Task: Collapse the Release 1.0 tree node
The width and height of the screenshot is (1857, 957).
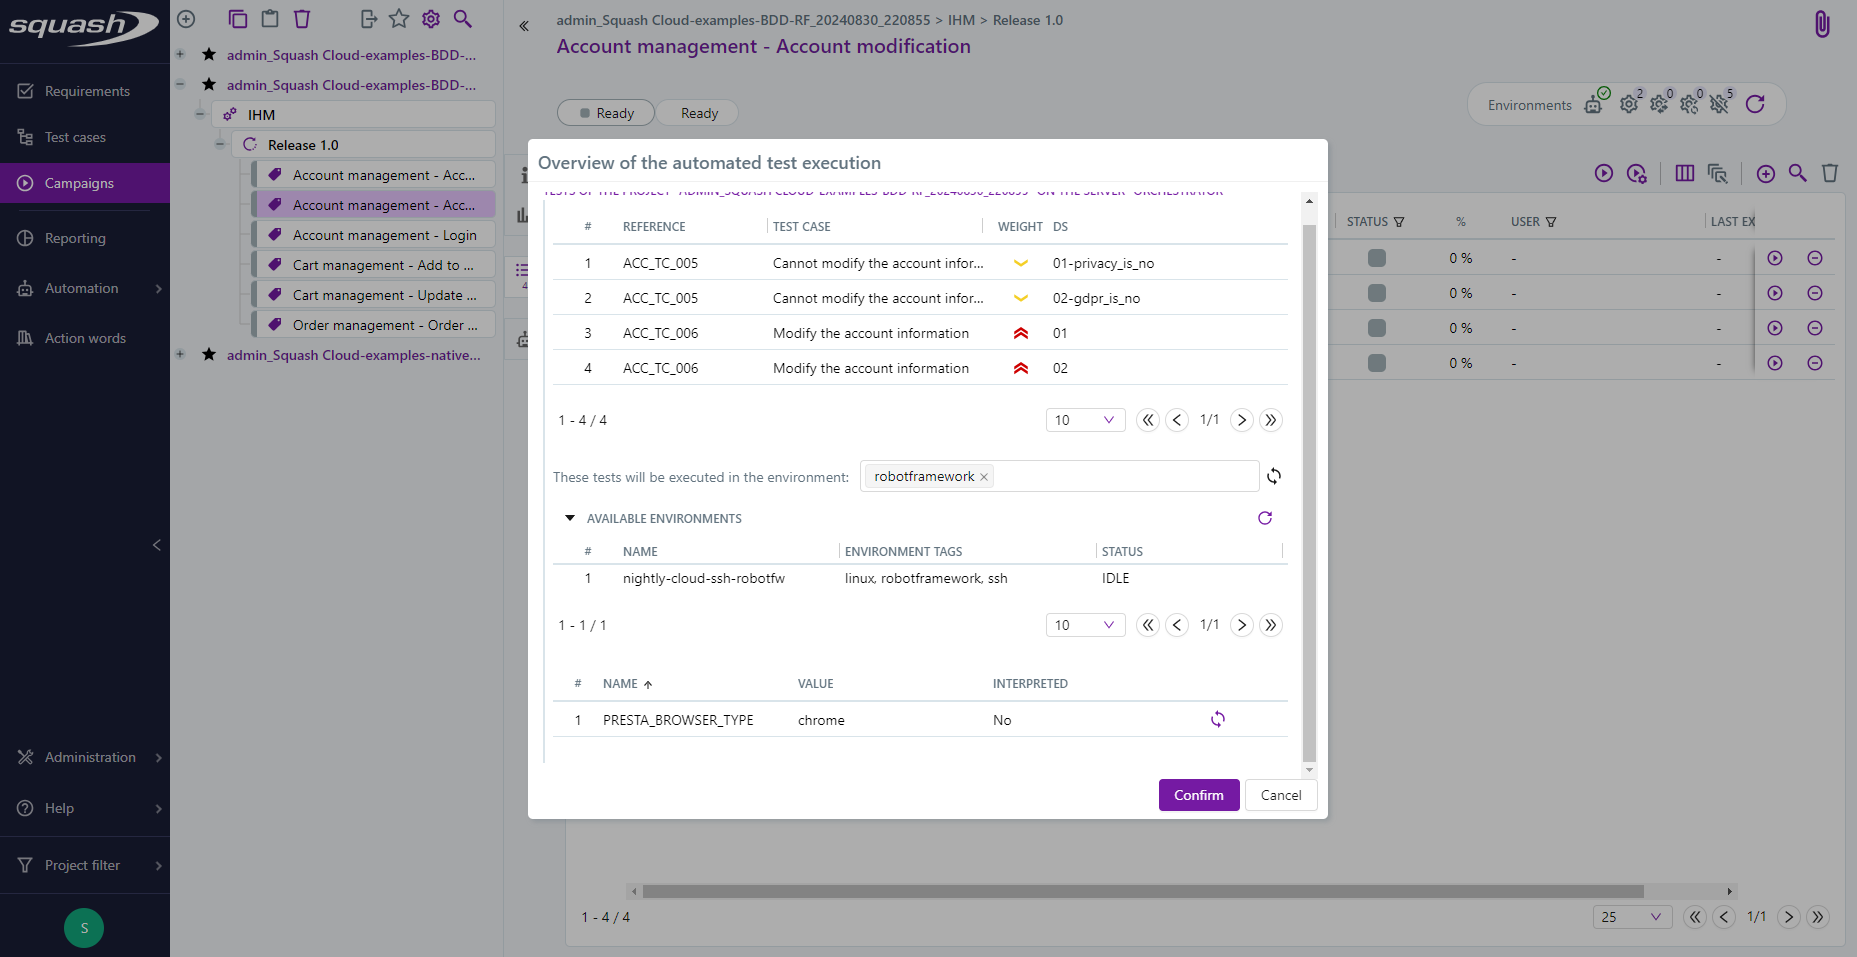Action: 220,144
